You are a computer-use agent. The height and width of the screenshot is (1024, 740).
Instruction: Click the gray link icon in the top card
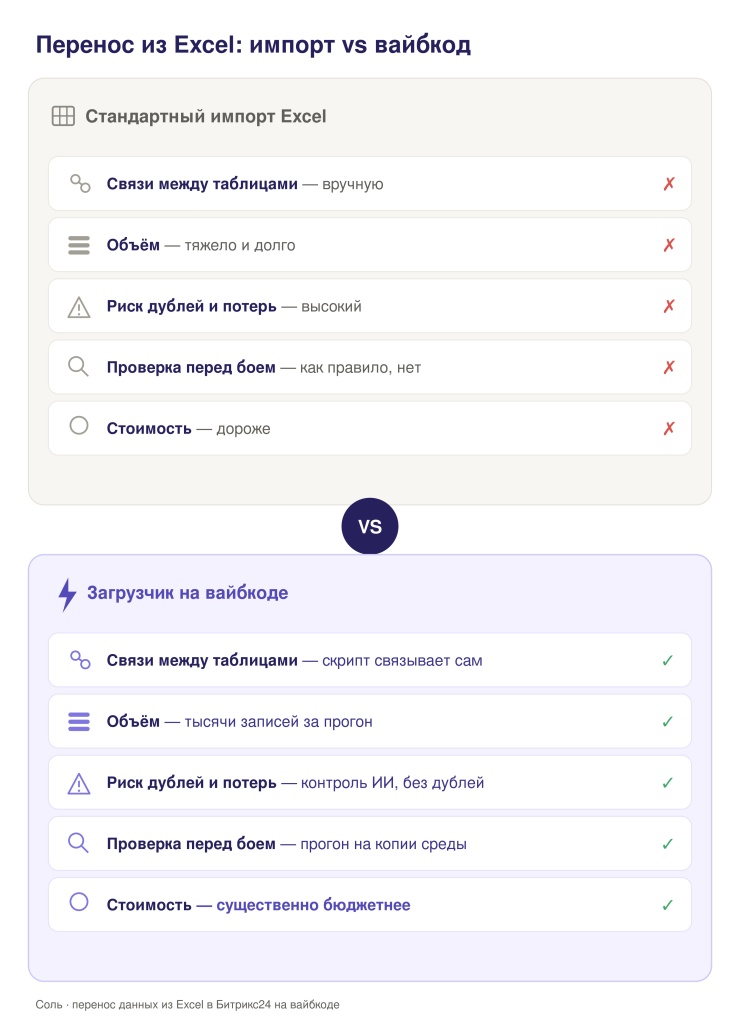(x=80, y=184)
